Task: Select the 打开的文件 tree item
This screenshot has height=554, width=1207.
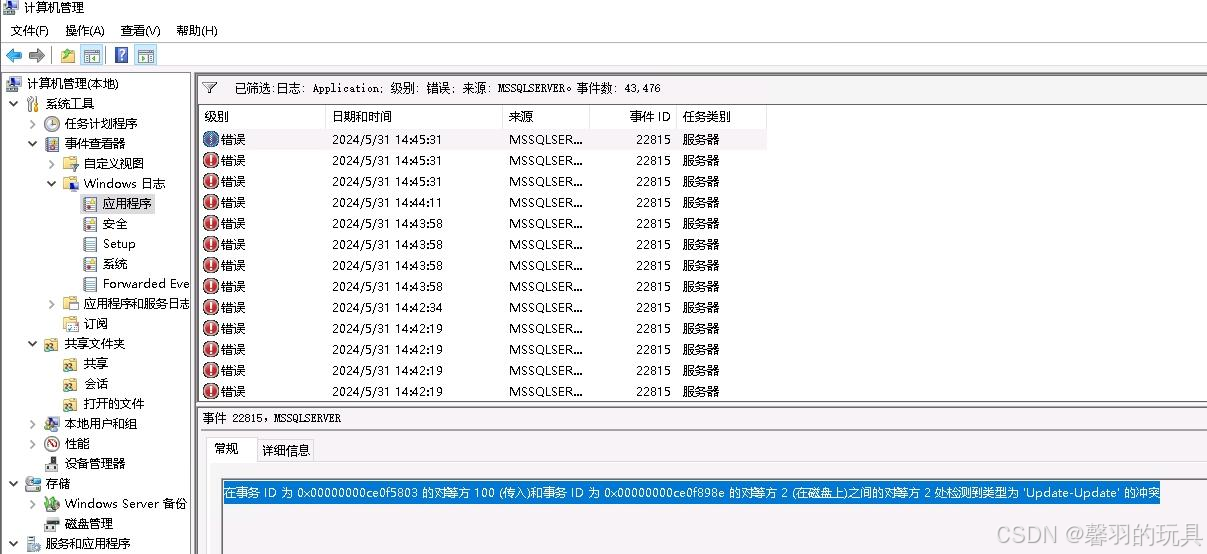Action: [114, 404]
